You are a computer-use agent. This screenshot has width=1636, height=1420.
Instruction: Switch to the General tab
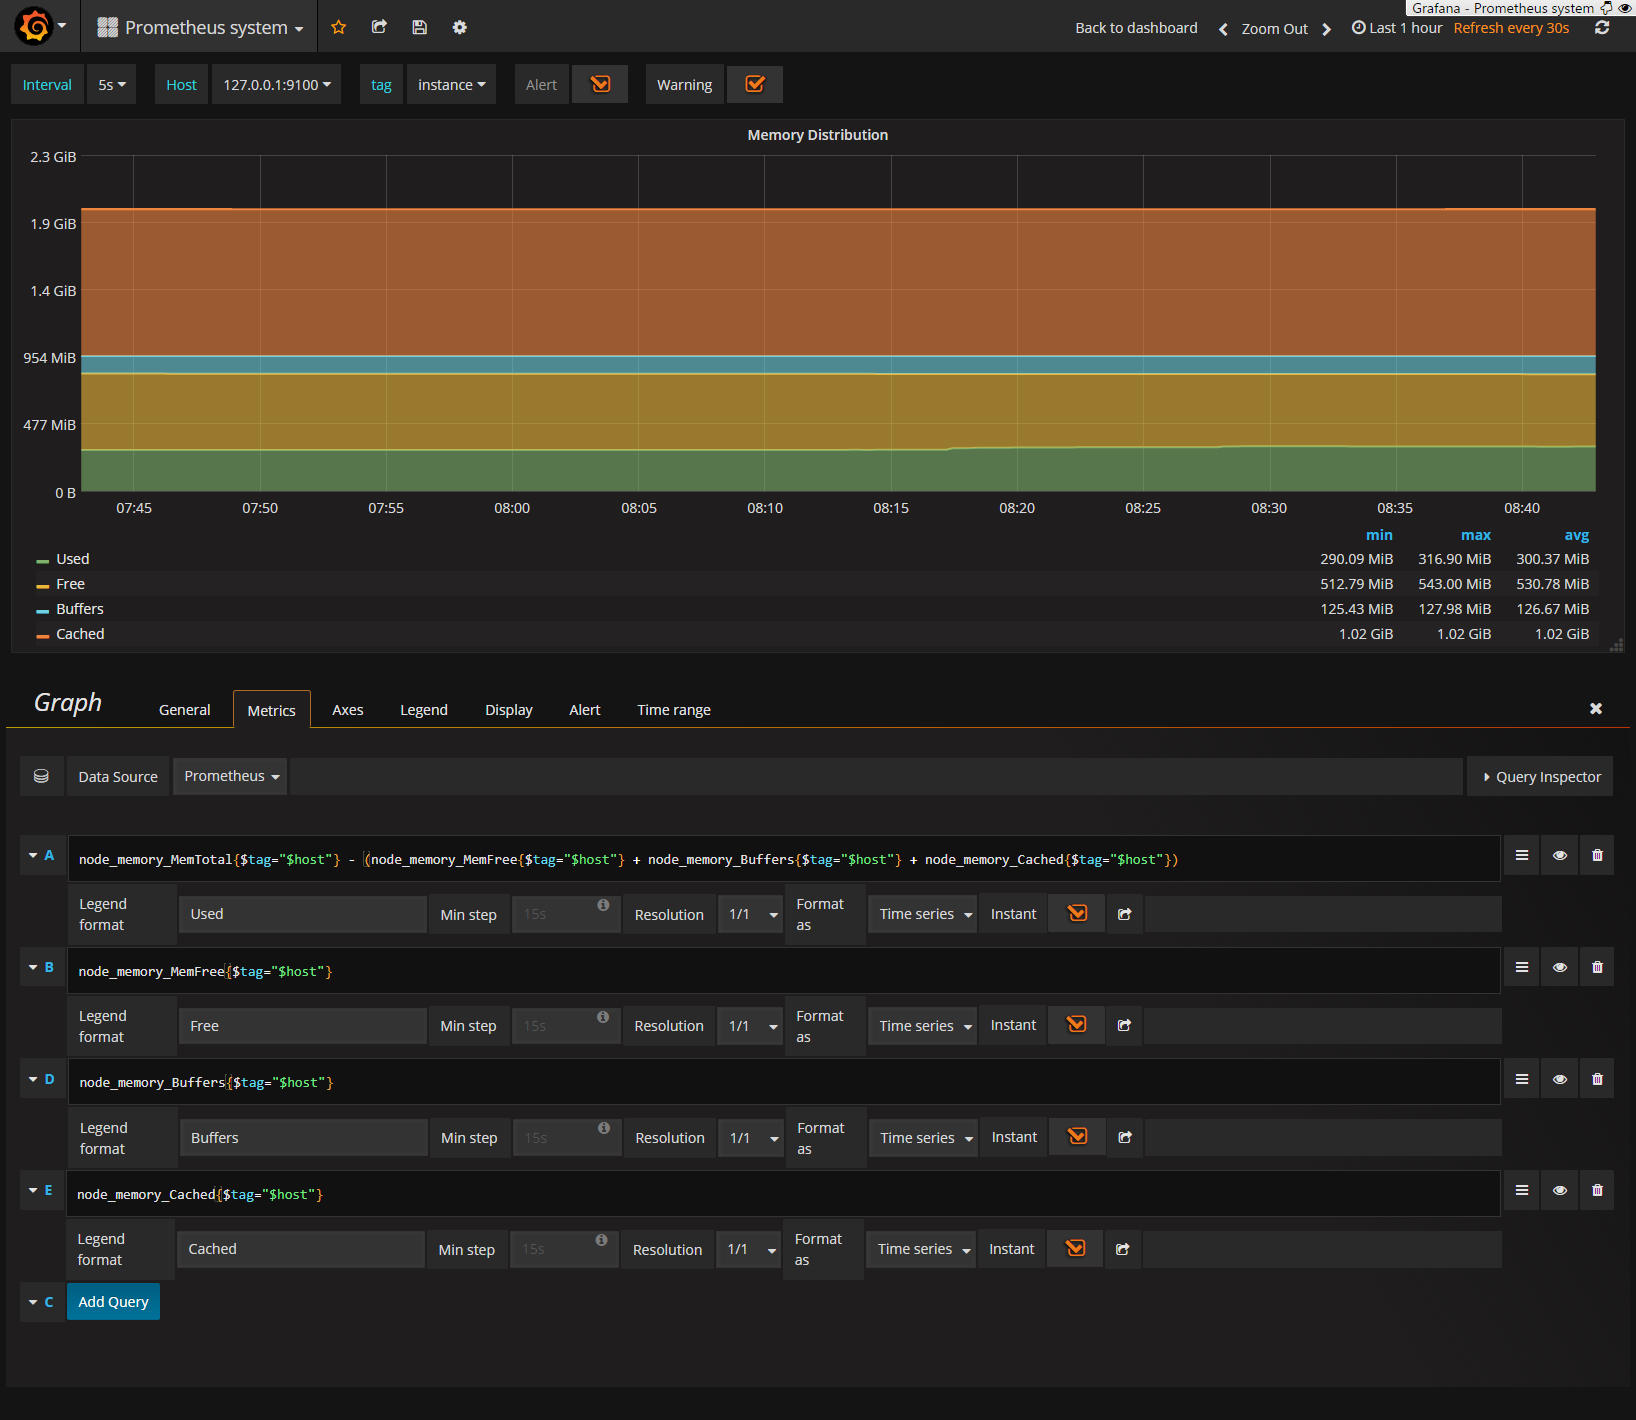pyautogui.click(x=185, y=710)
